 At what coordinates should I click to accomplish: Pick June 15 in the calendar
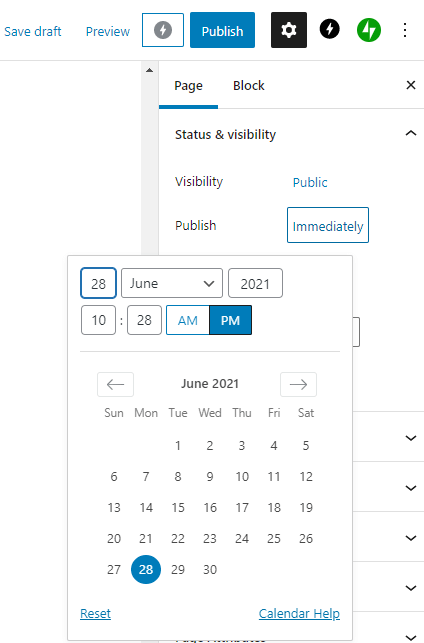click(178, 507)
